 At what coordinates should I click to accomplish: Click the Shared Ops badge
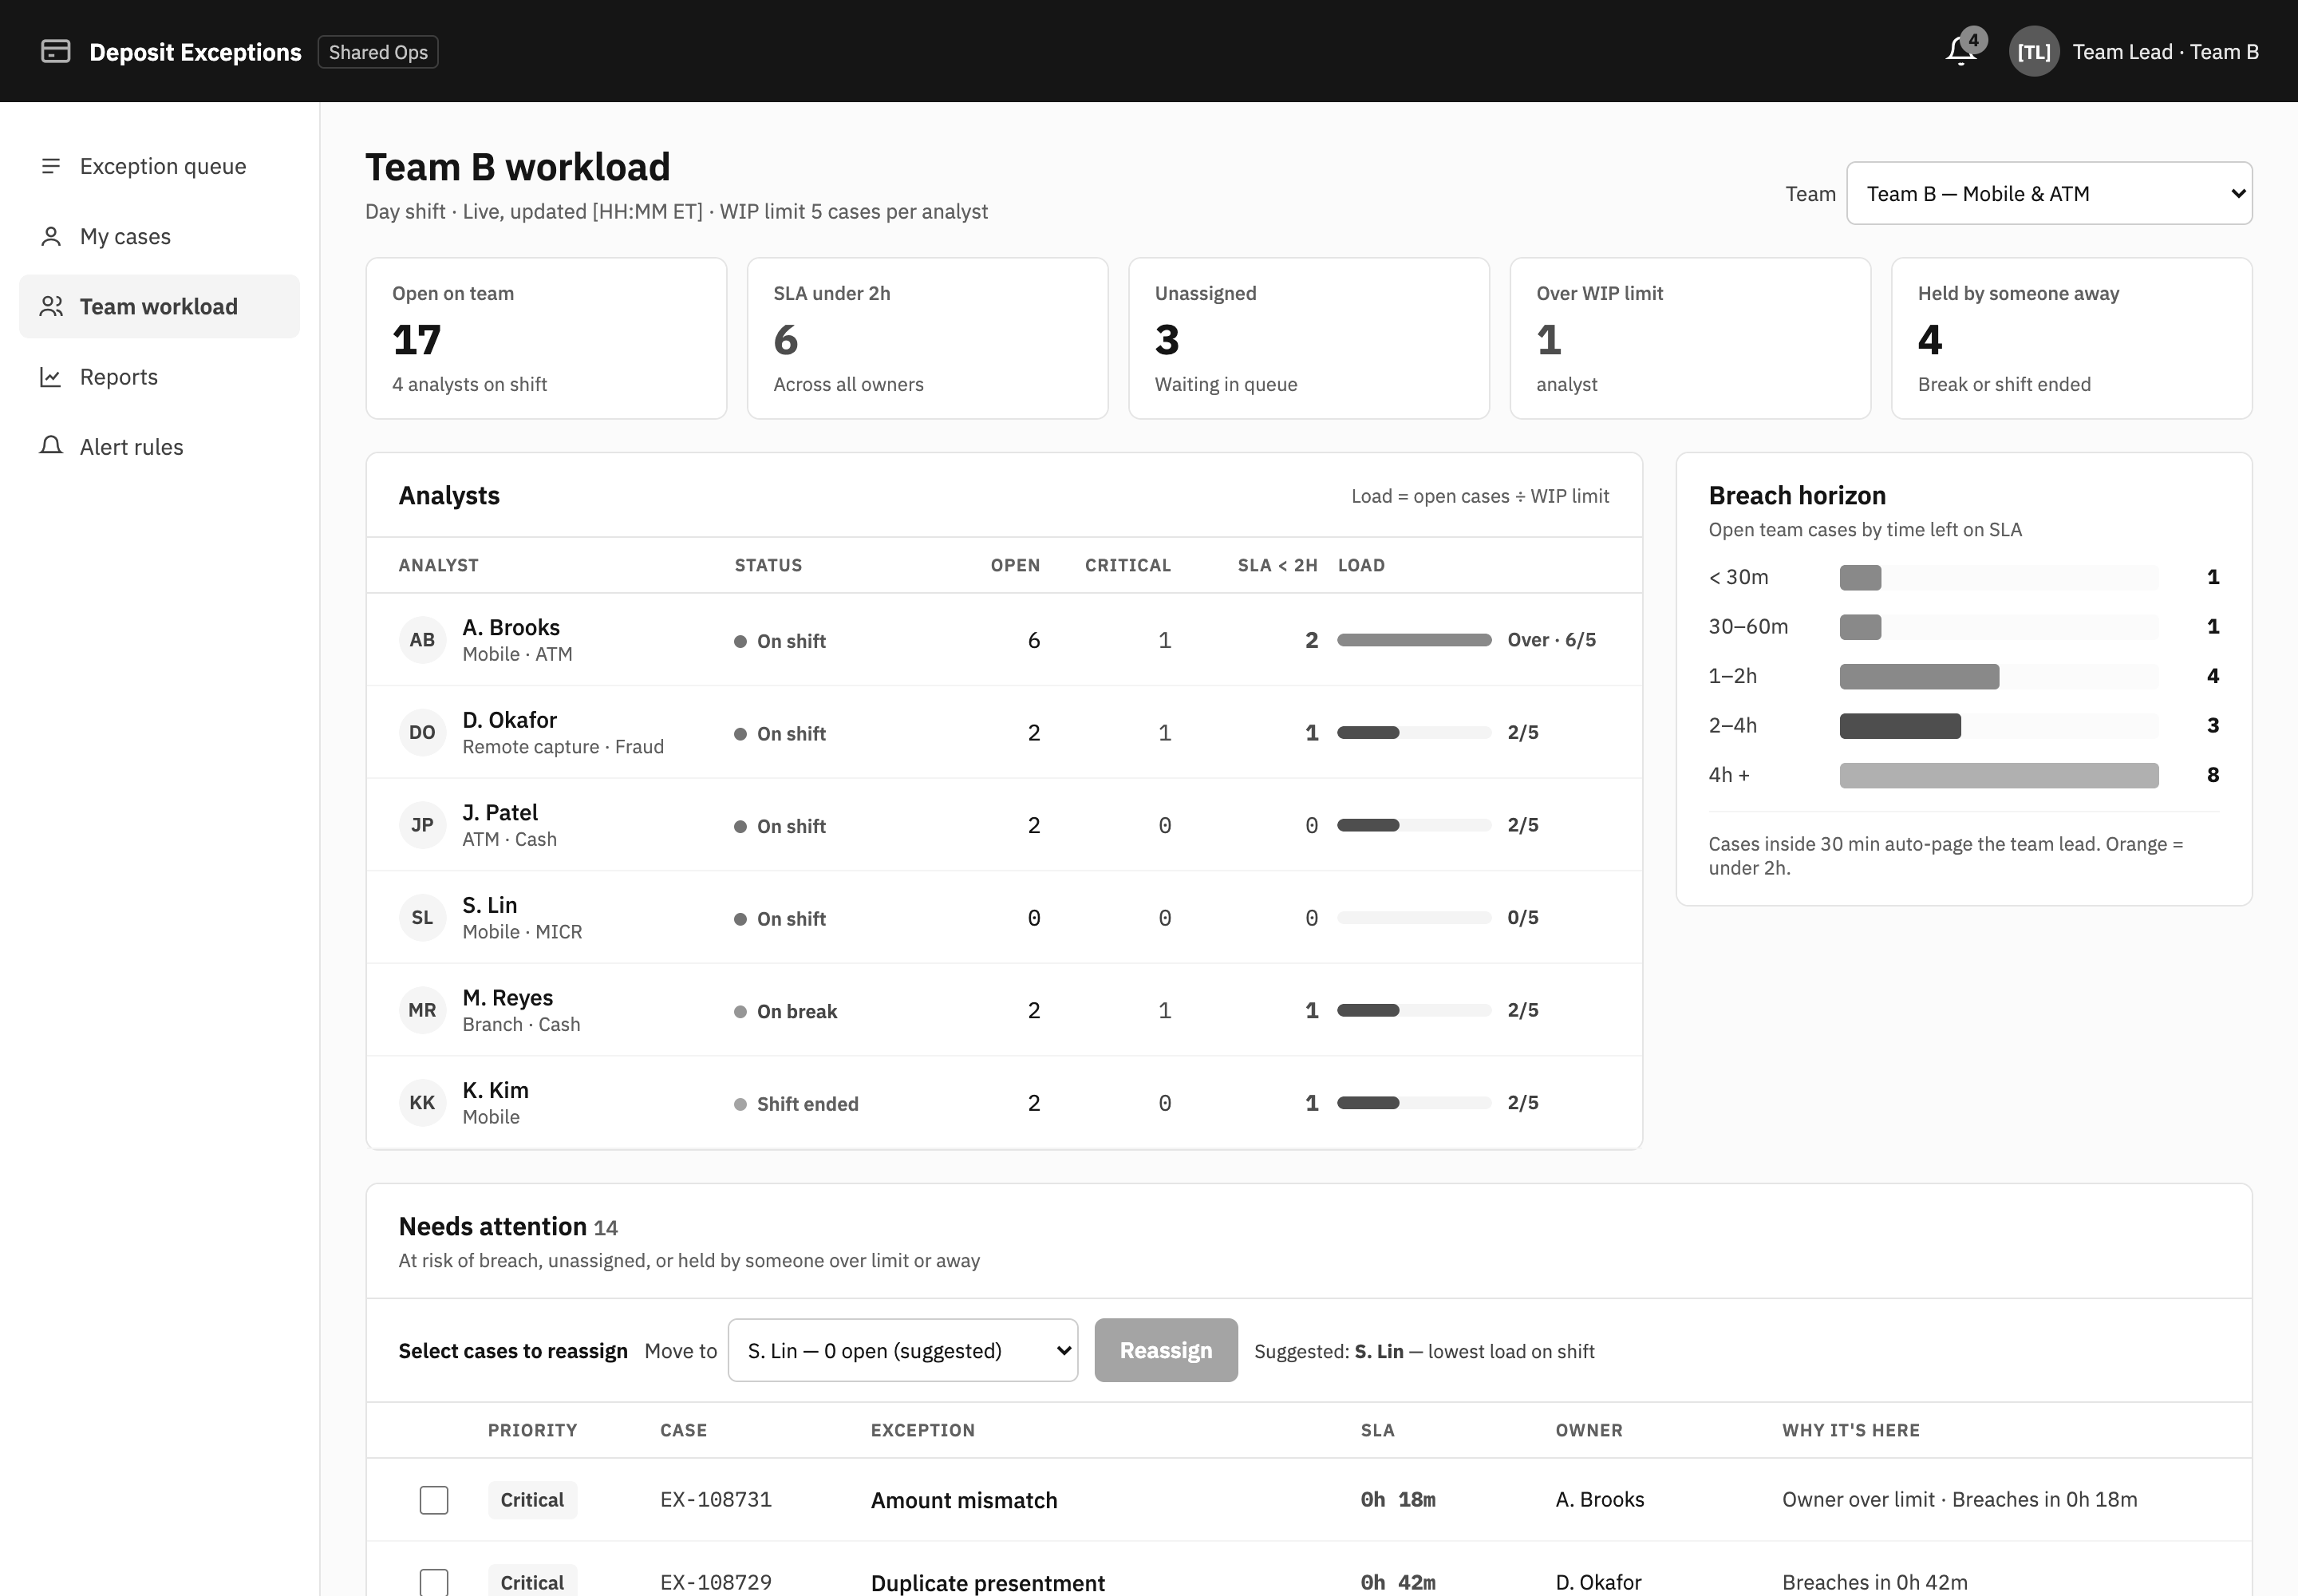378,52
